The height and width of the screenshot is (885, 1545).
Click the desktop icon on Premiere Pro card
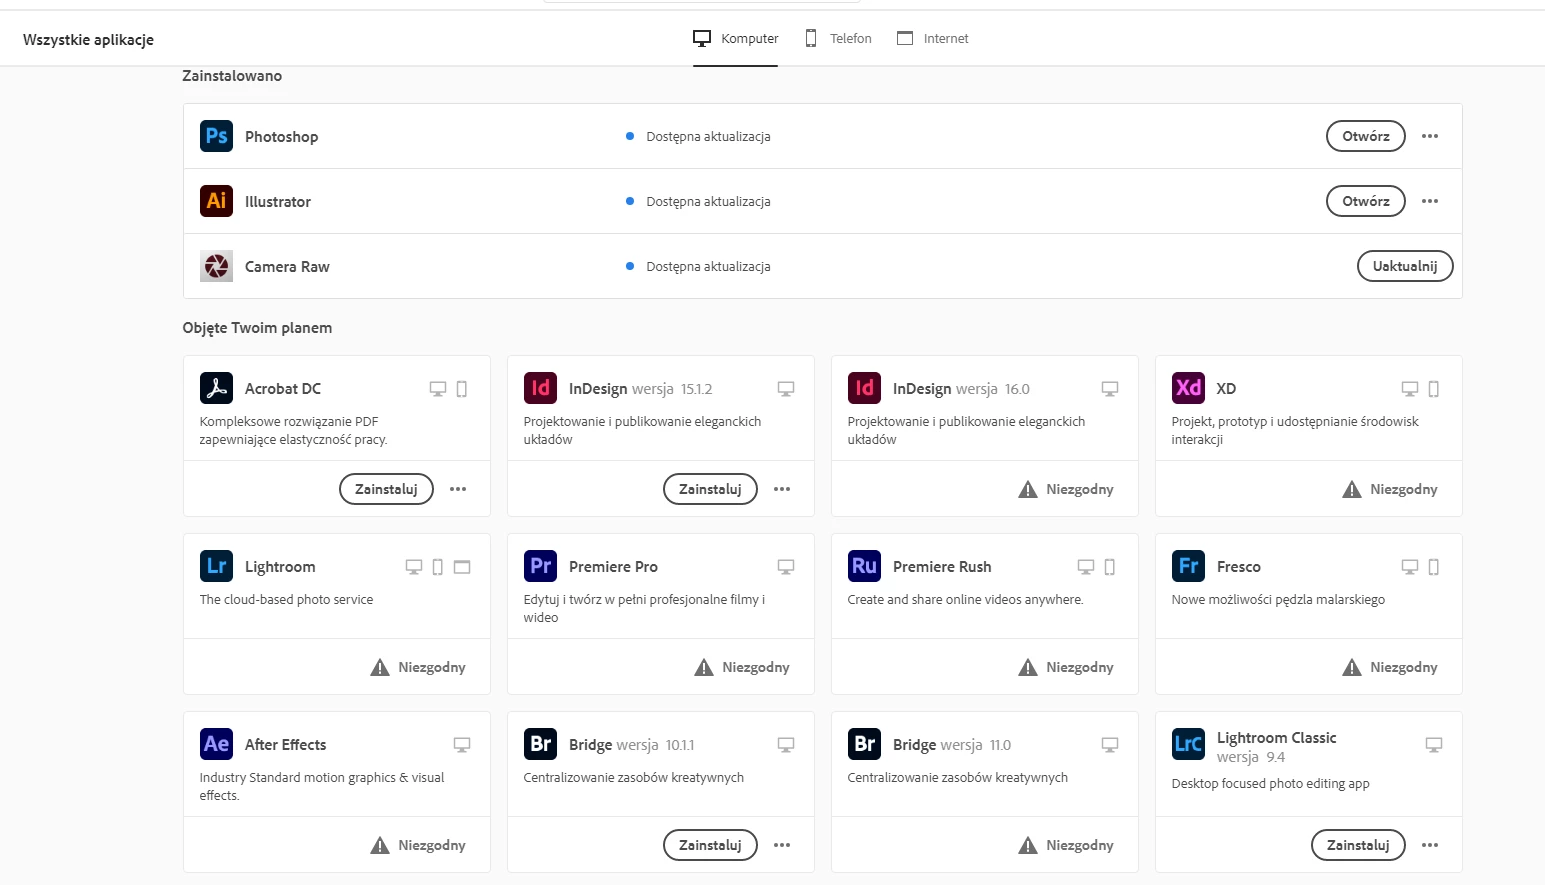[786, 567]
